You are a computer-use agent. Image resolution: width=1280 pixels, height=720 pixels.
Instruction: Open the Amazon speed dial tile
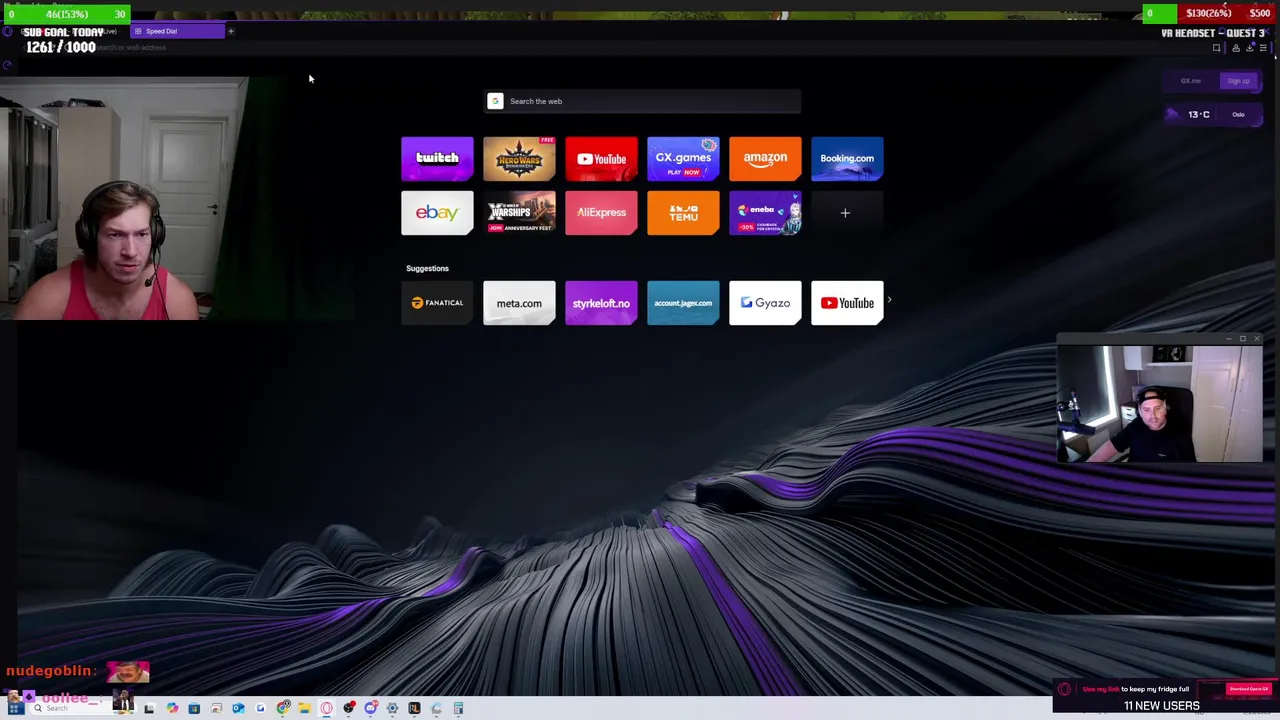pyautogui.click(x=765, y=158)
